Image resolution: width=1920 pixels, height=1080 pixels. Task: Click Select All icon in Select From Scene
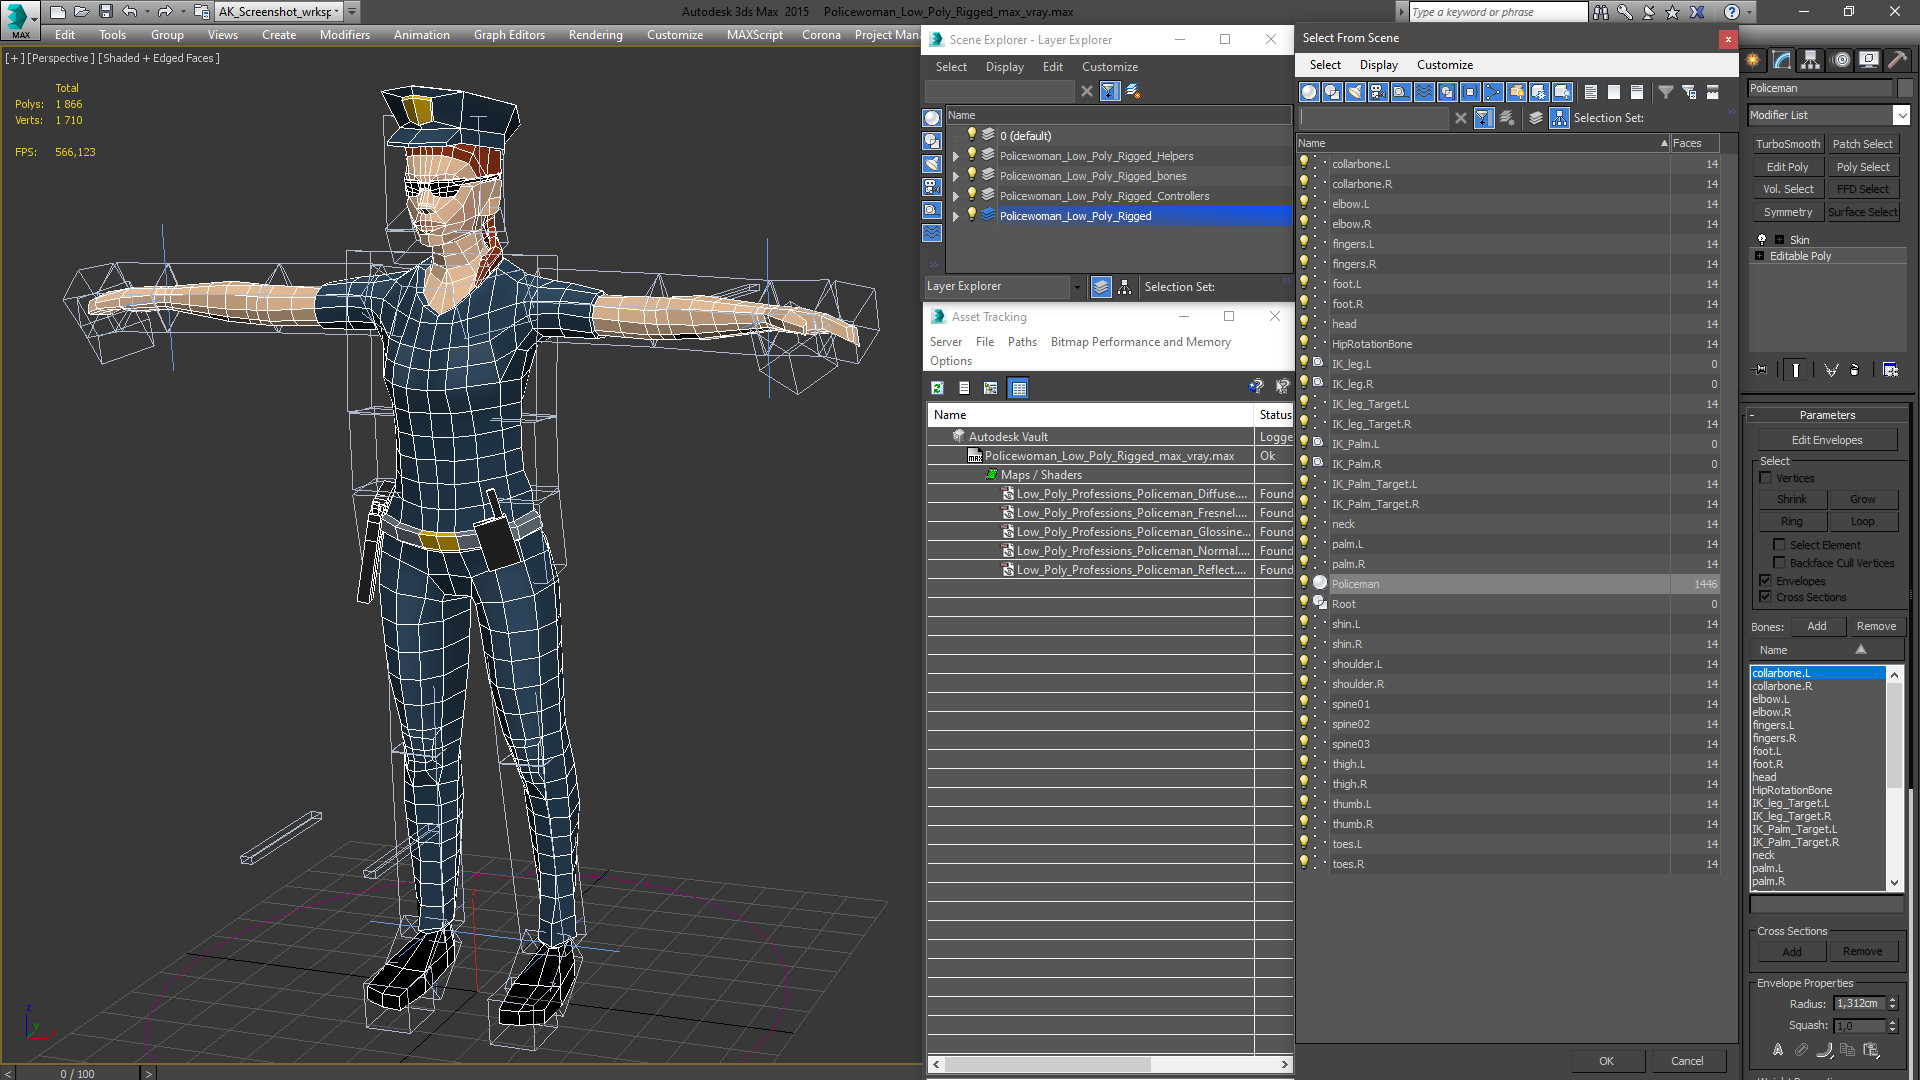click(1591, 92)
